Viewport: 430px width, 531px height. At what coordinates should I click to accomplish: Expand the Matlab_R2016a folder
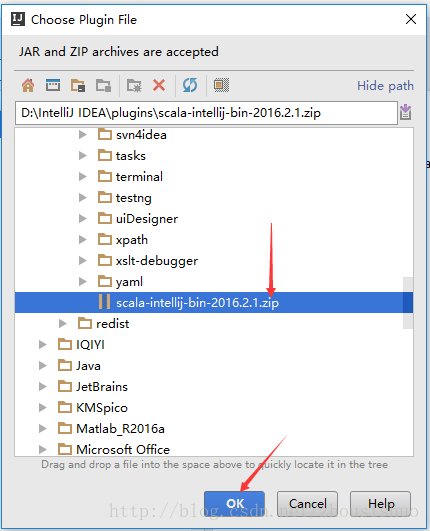tap(42, 429)
